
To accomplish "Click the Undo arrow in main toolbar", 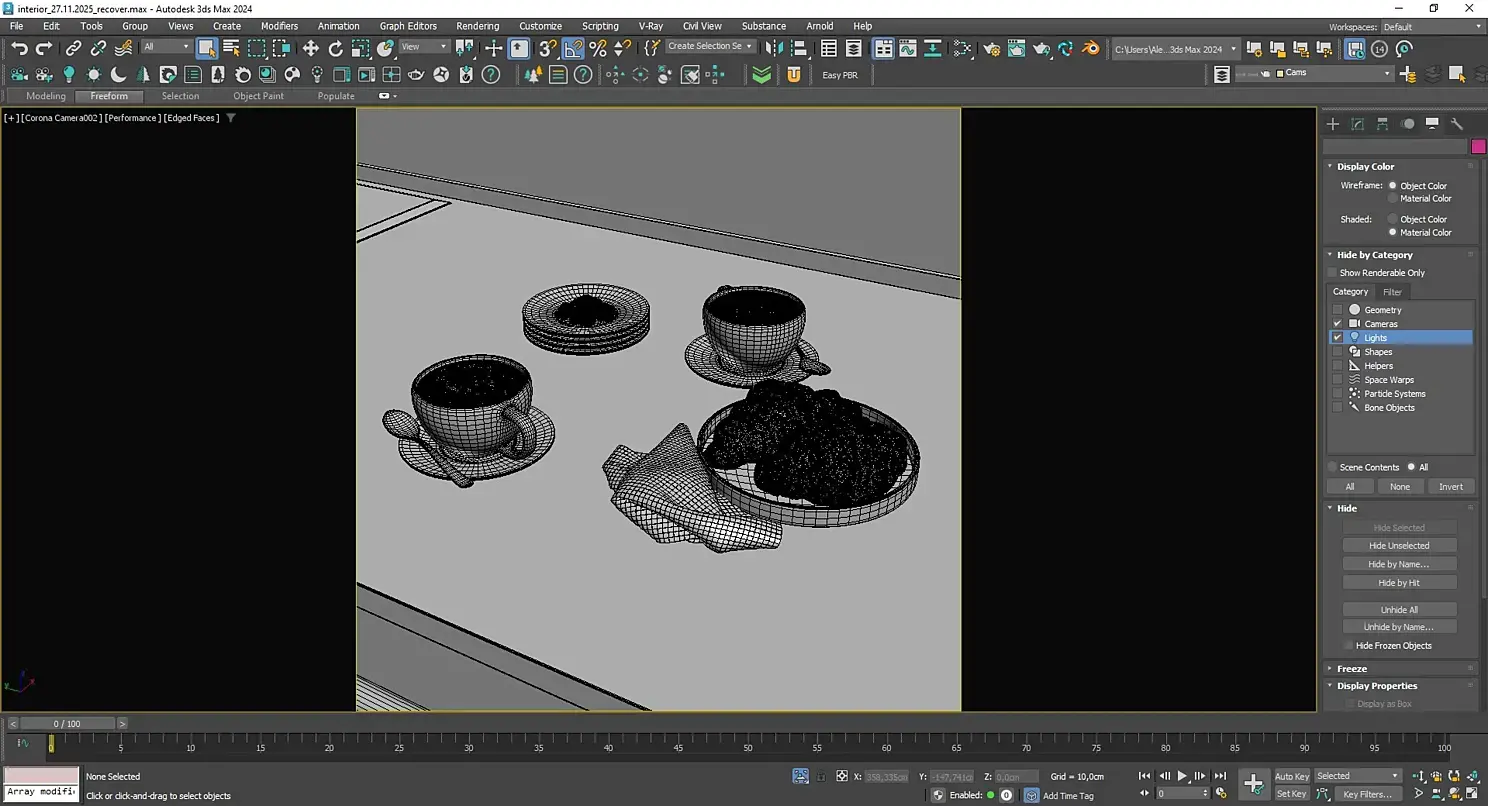I will 19,48.
